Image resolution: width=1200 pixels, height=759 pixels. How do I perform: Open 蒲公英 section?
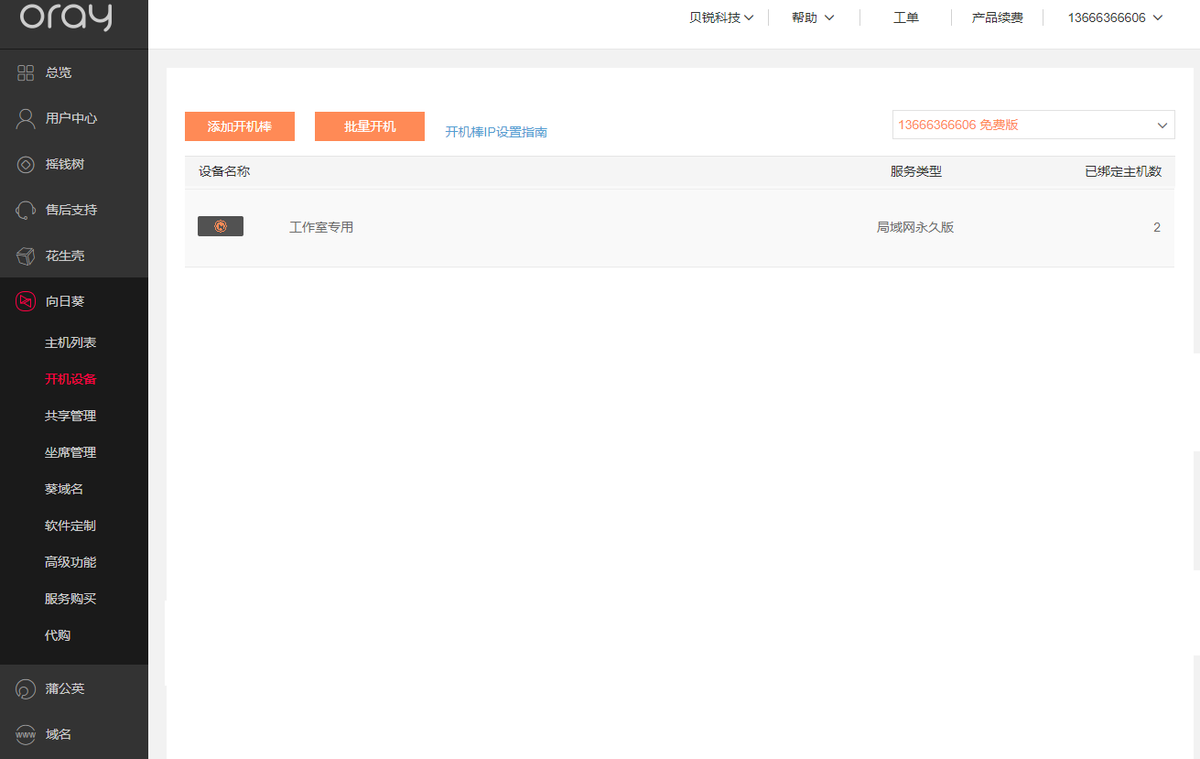65,689
